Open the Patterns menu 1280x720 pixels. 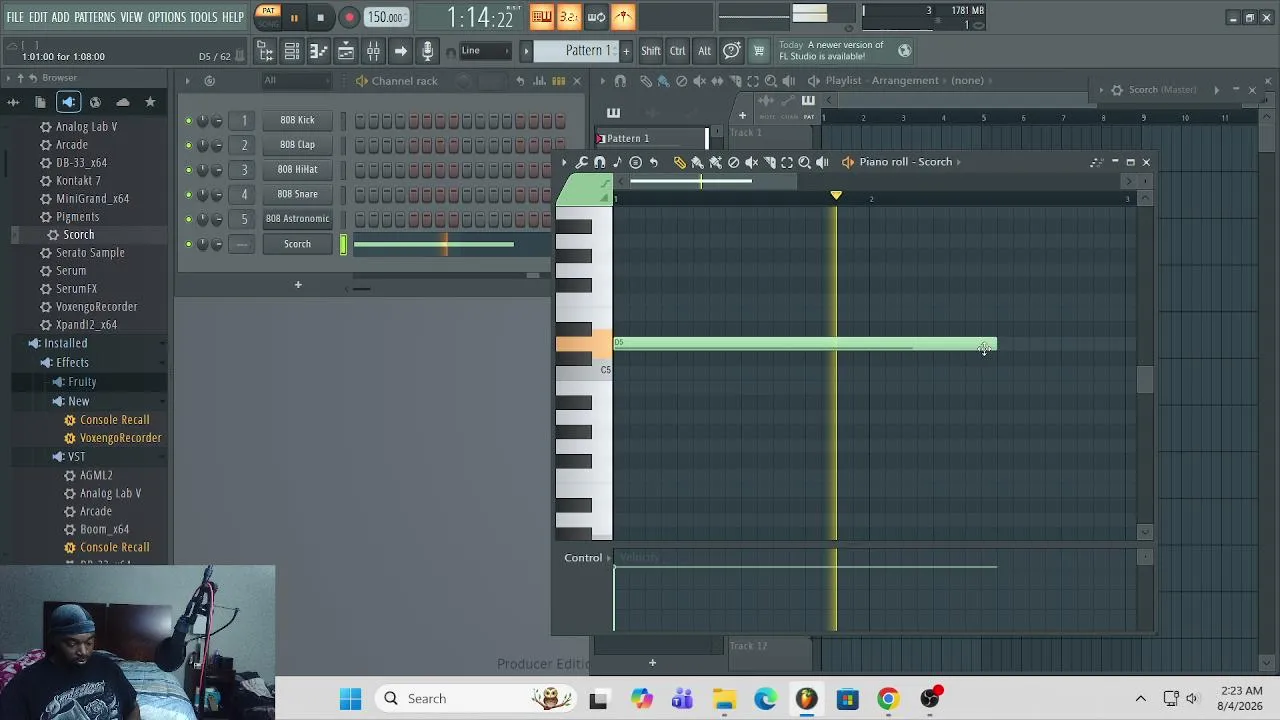[x=95, y=17]
